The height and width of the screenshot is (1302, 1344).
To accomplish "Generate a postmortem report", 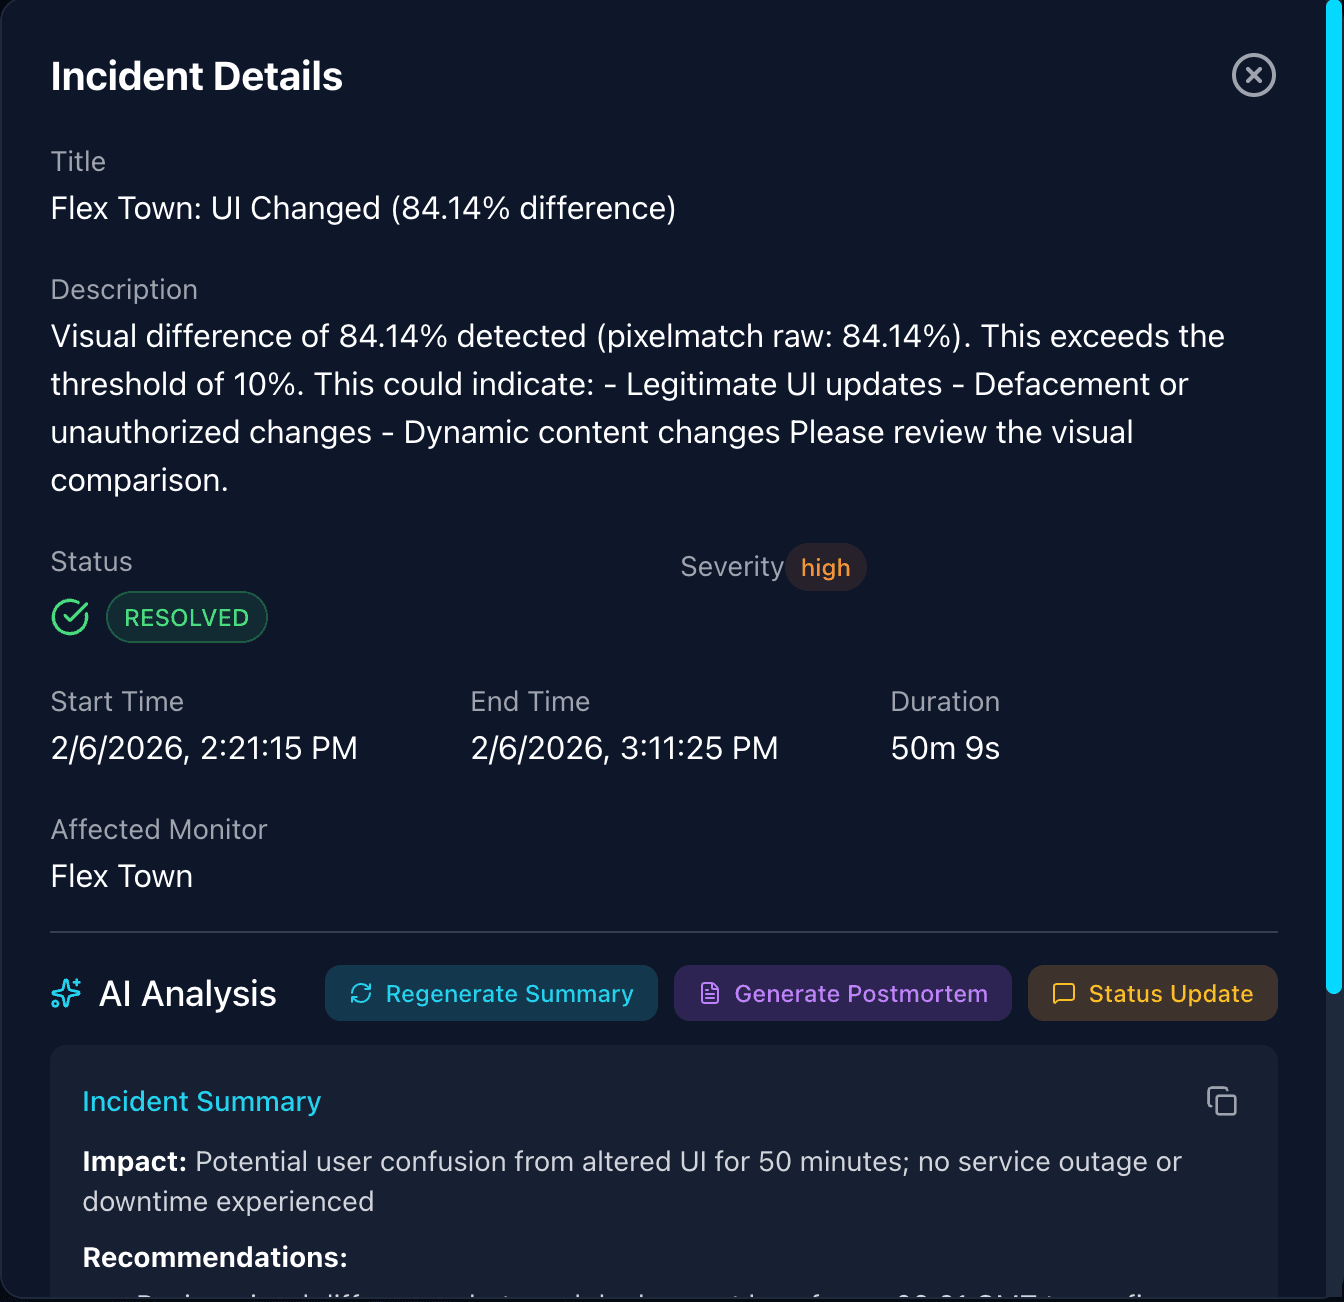I will (x=842, y=993).
